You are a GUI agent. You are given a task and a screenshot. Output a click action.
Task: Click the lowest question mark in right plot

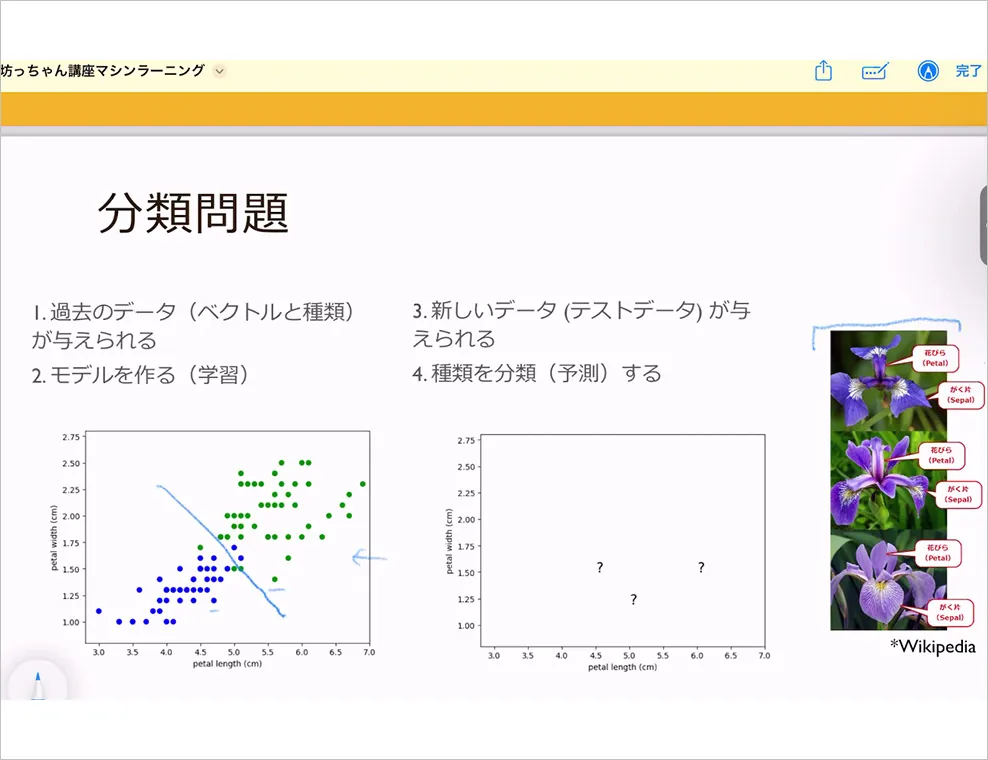tap(633, 599)
